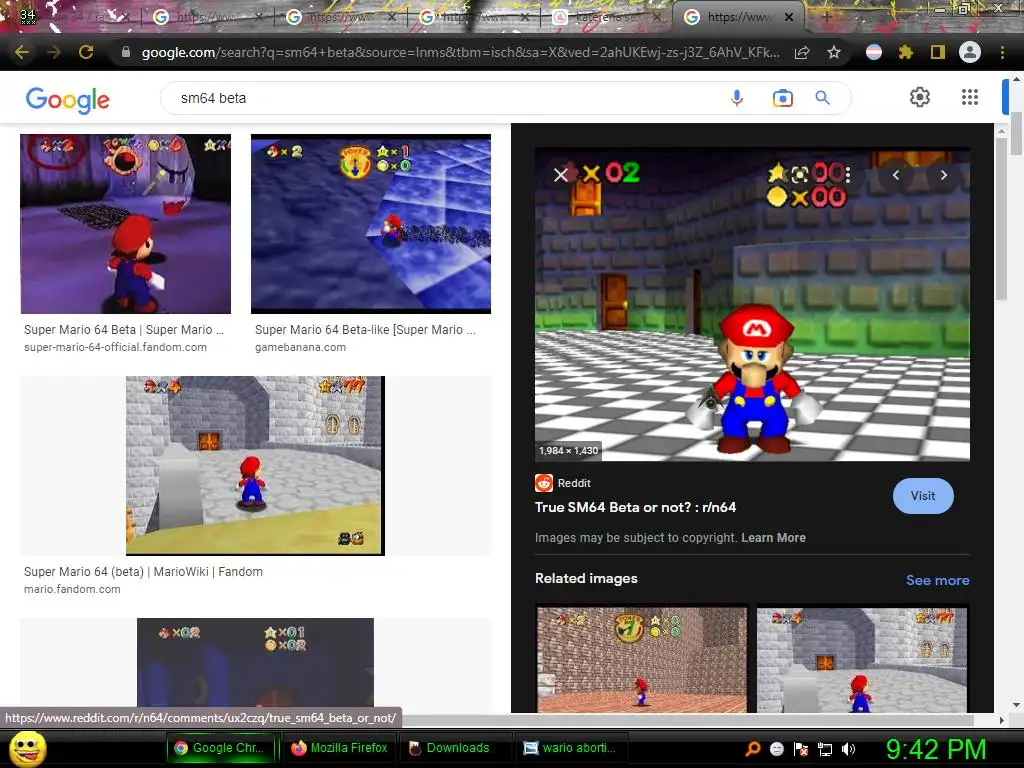Click the super-mario-64-official.fandom.com source text
1024x768 pixels.
point(115,347)
